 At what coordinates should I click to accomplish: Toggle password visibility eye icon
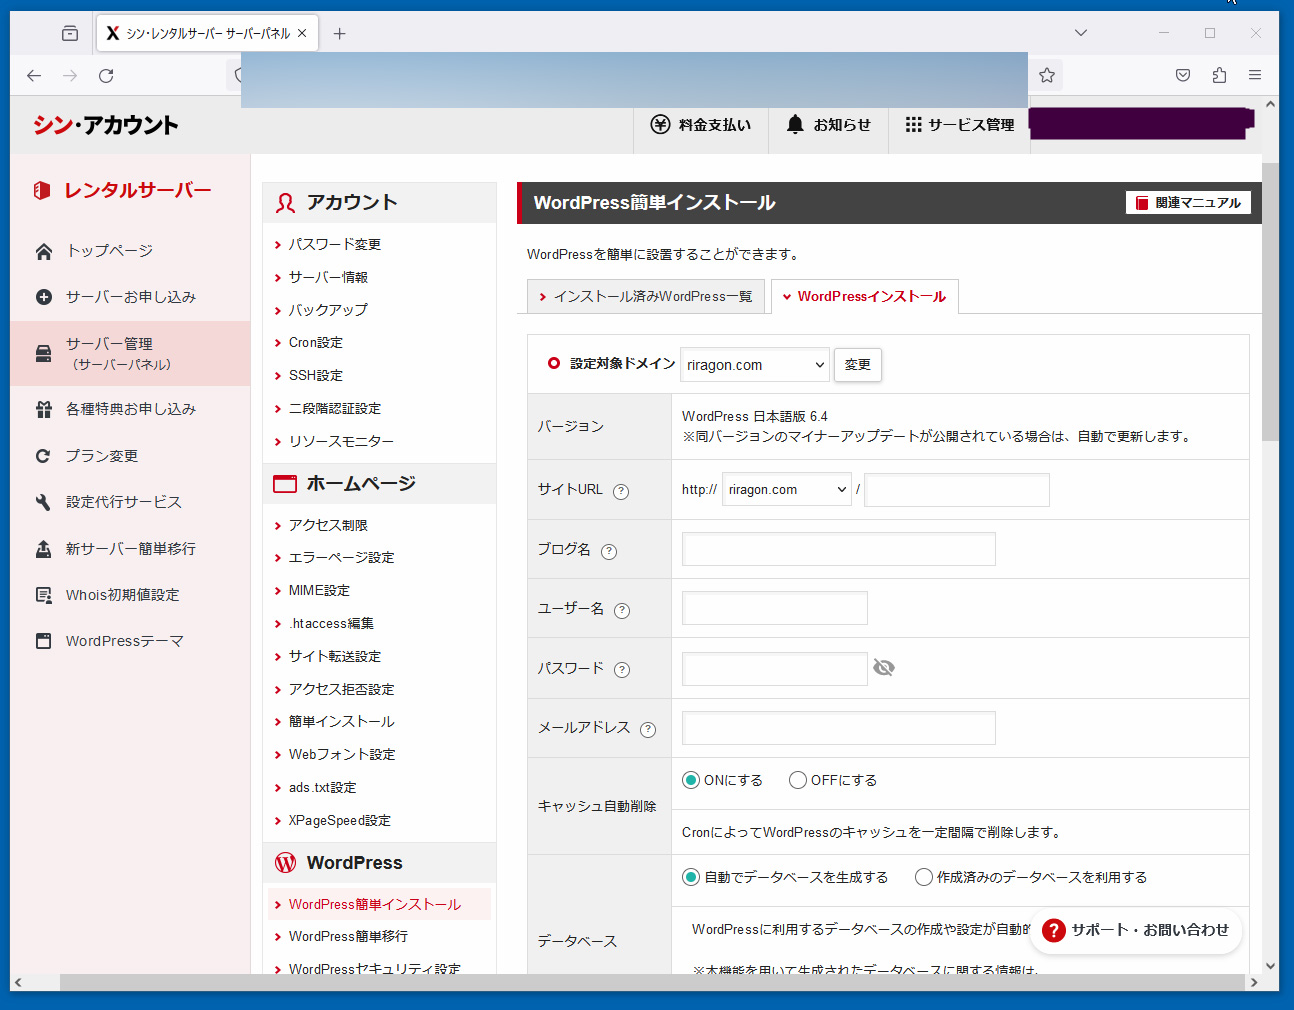(x=884, y=668)
